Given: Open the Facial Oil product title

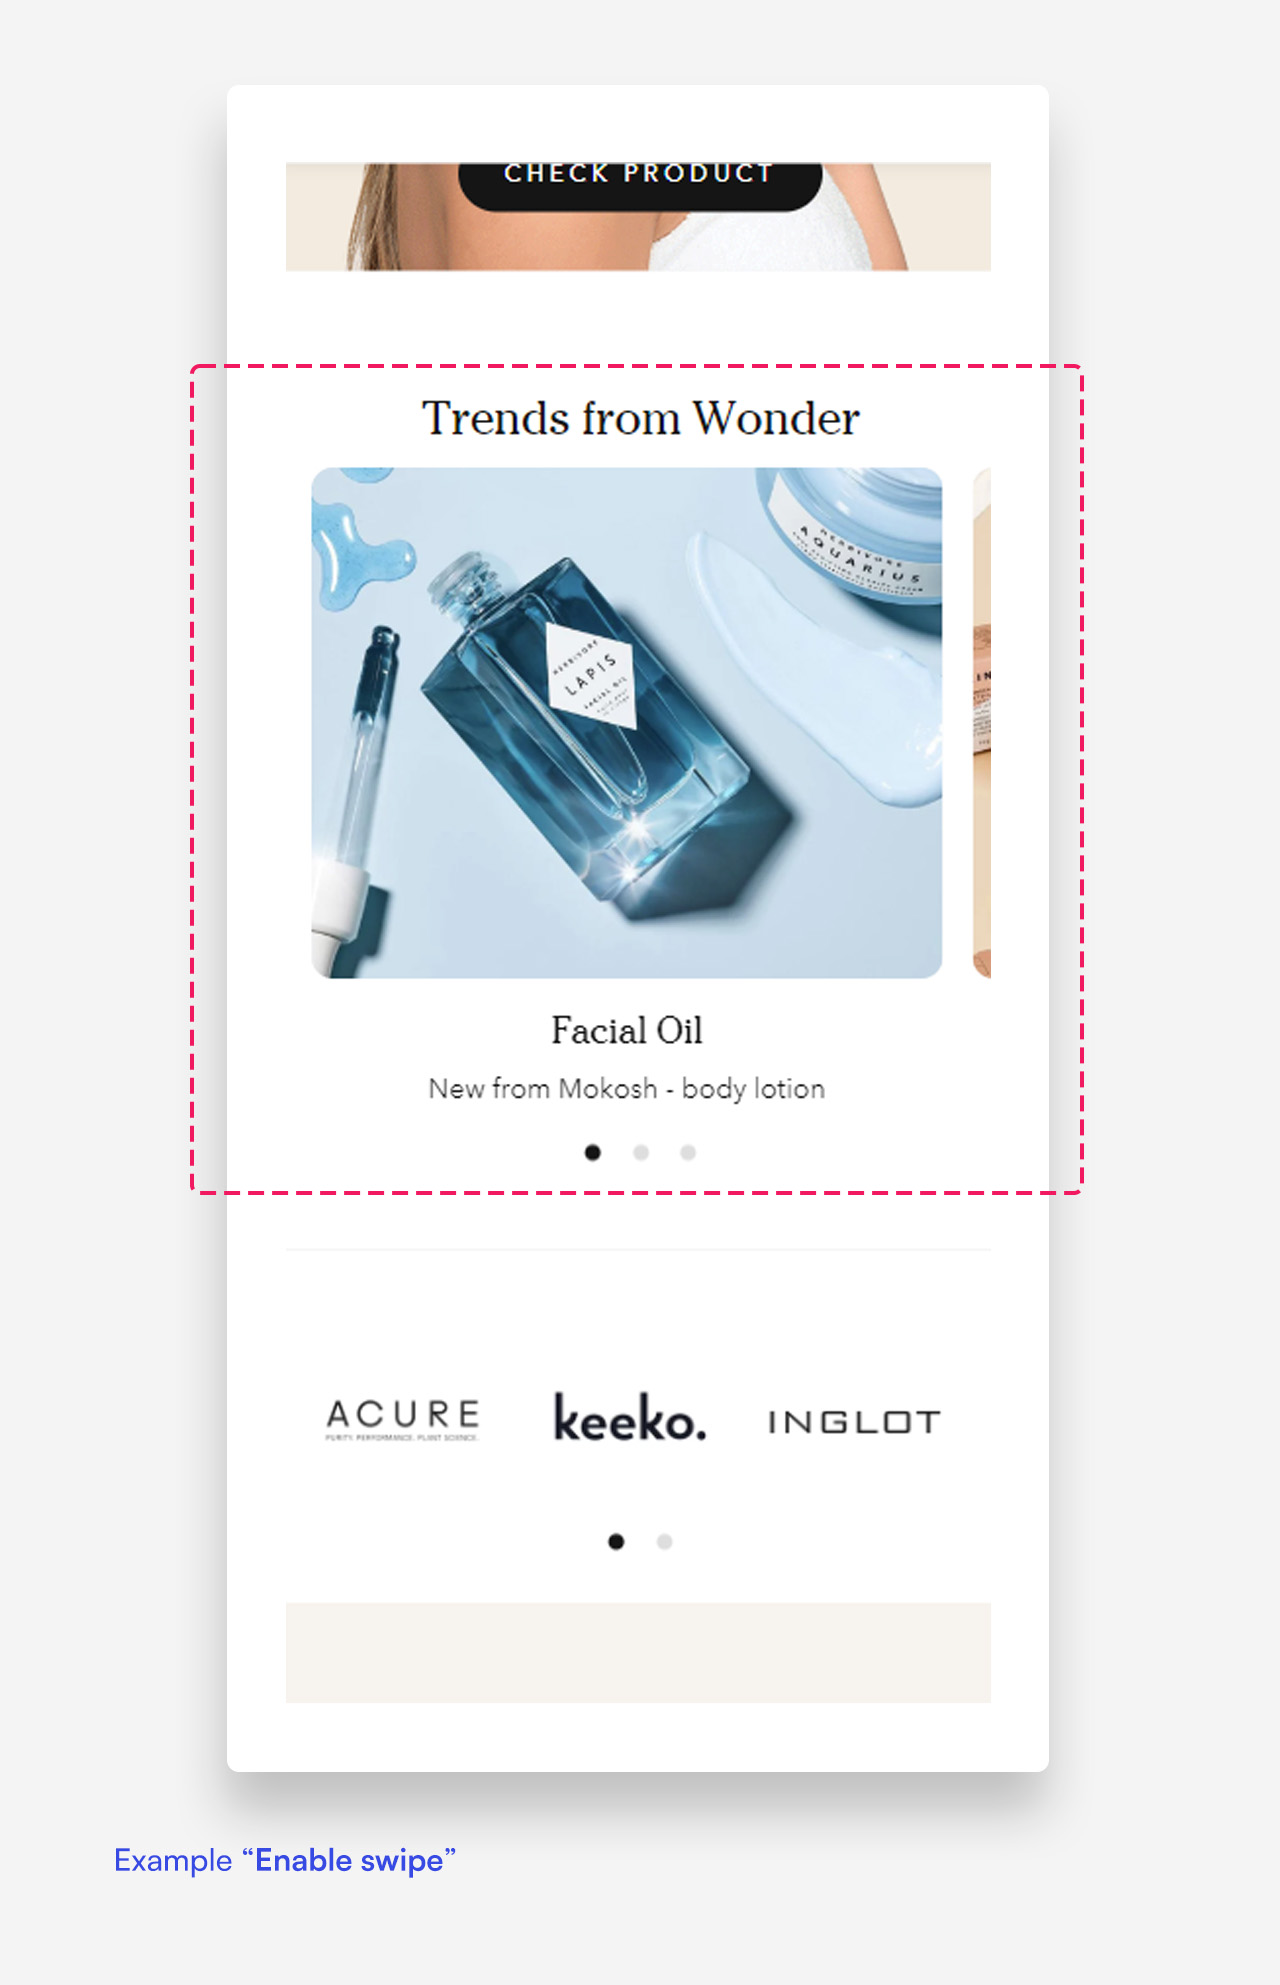Looking at the screenshot, I should (627, 1031).
